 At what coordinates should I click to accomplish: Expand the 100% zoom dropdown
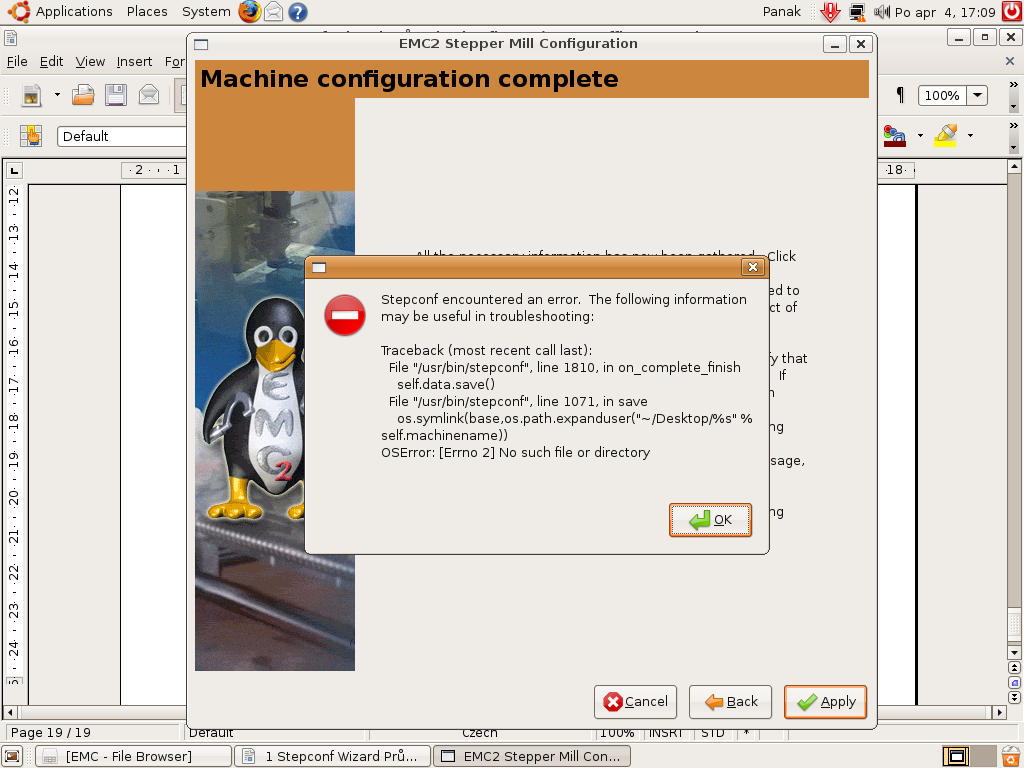[977, 96]
